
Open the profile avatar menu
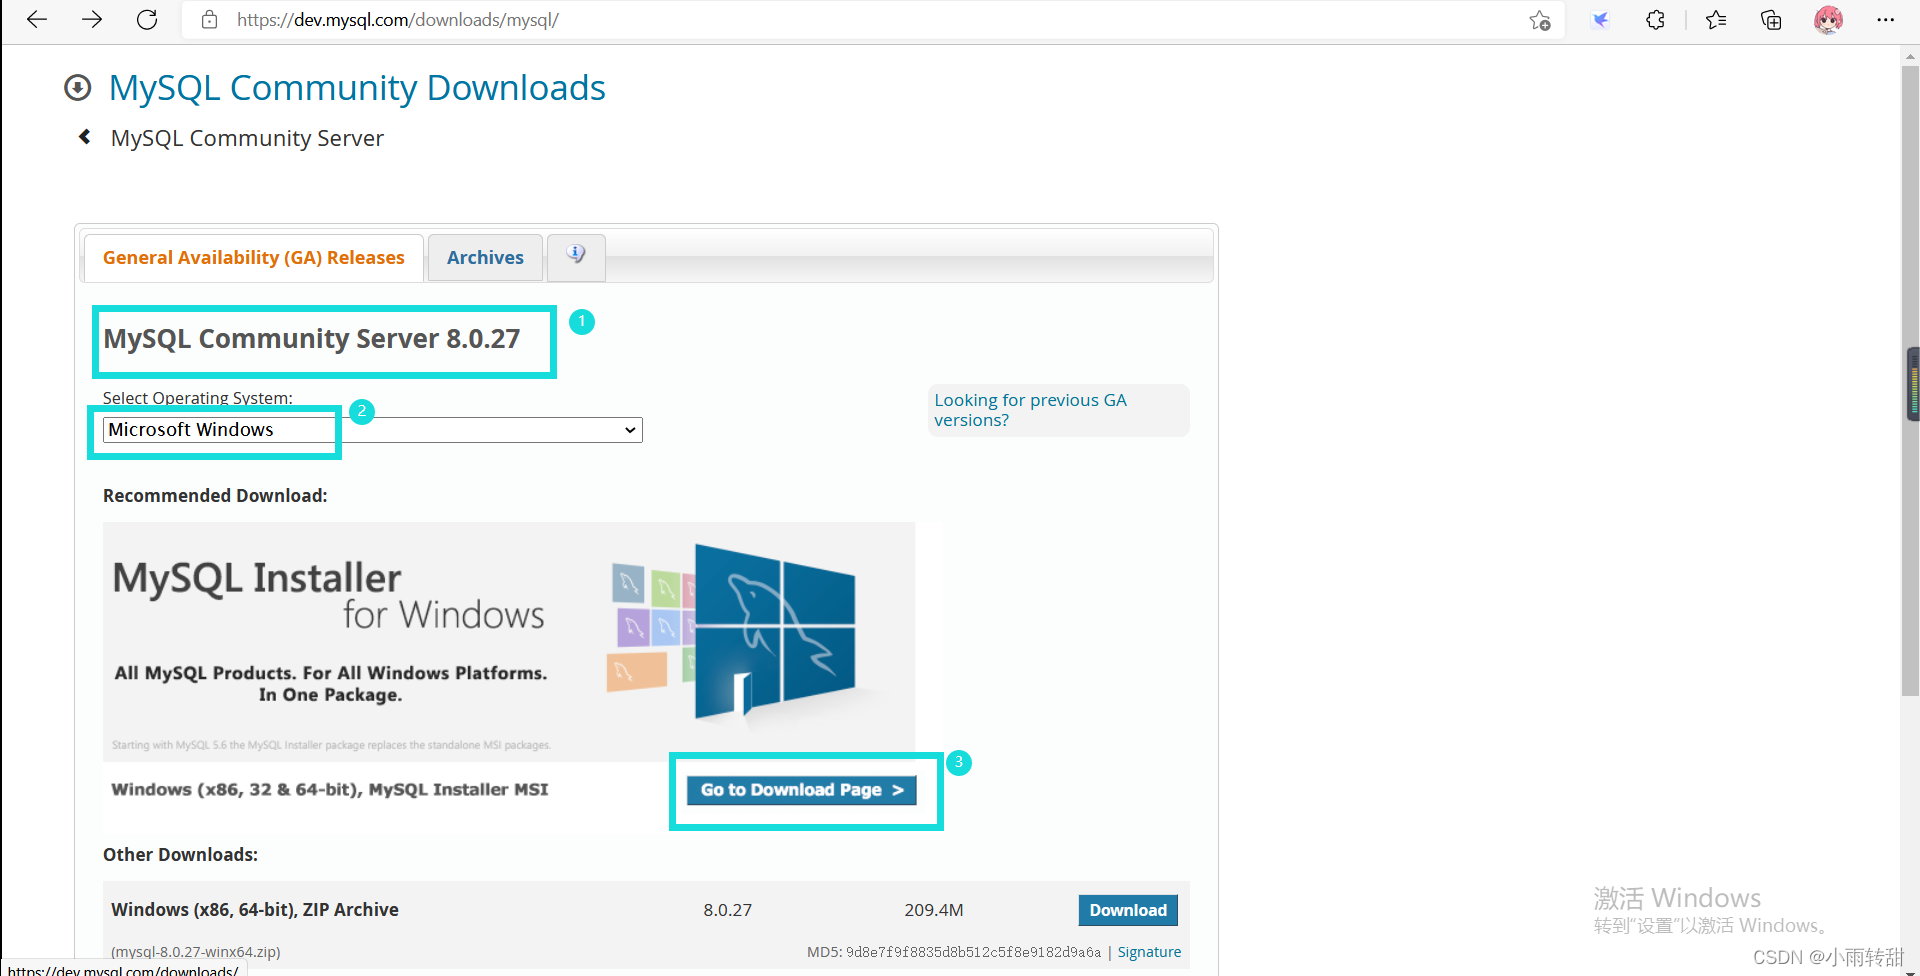[x=1828, y=20]
